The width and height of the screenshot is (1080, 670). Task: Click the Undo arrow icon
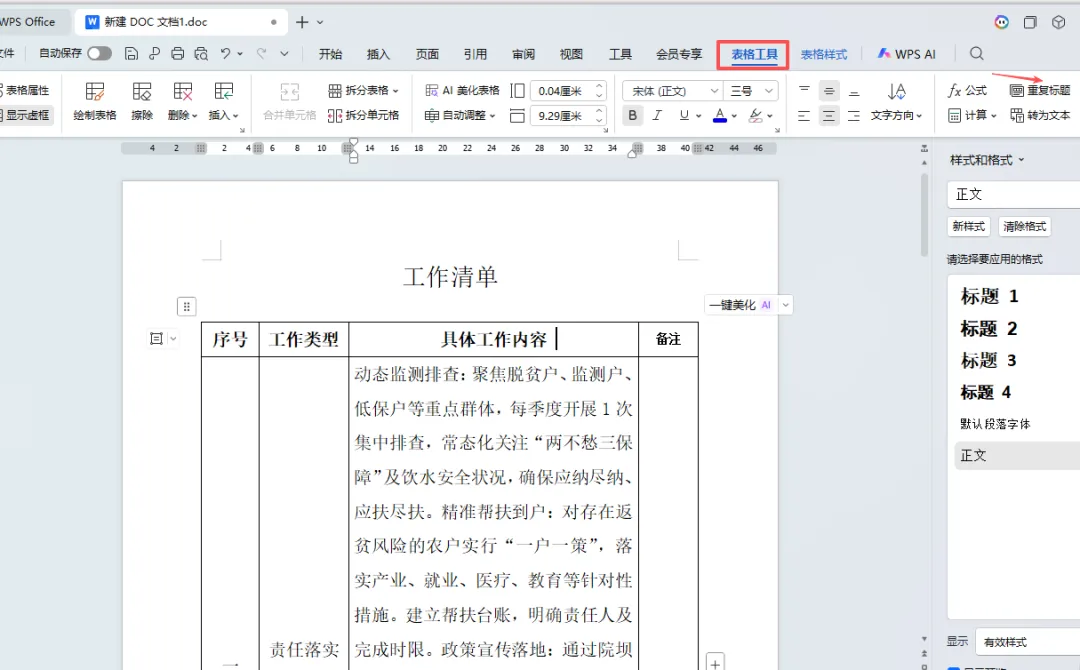225,54
